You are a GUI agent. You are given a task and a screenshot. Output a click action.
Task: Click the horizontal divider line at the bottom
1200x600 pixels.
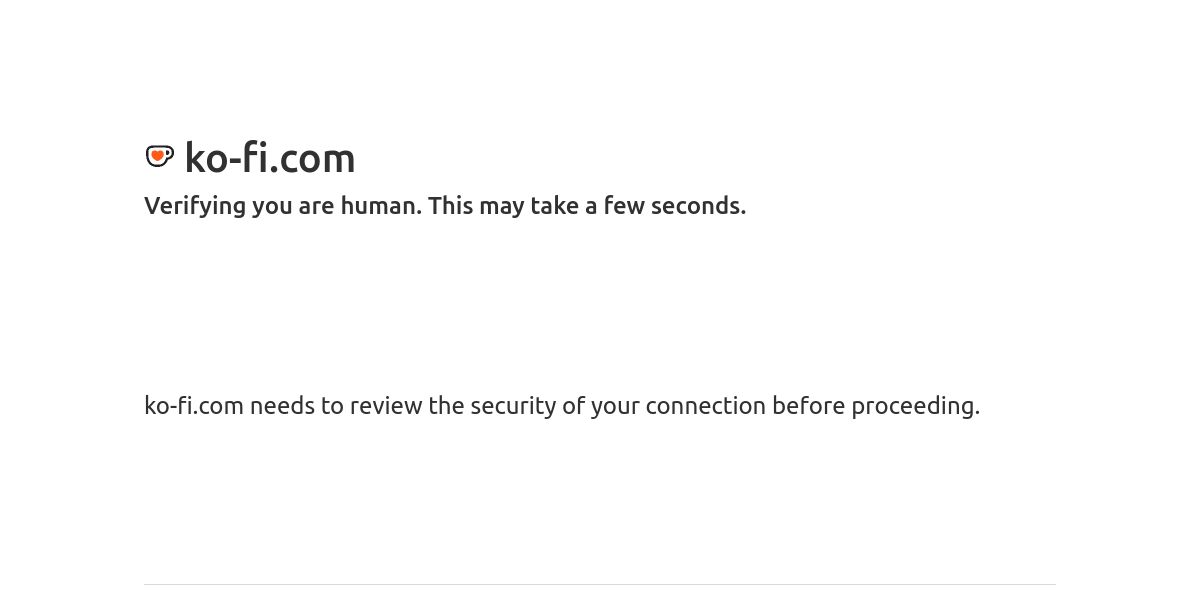(x=600, y=584)
